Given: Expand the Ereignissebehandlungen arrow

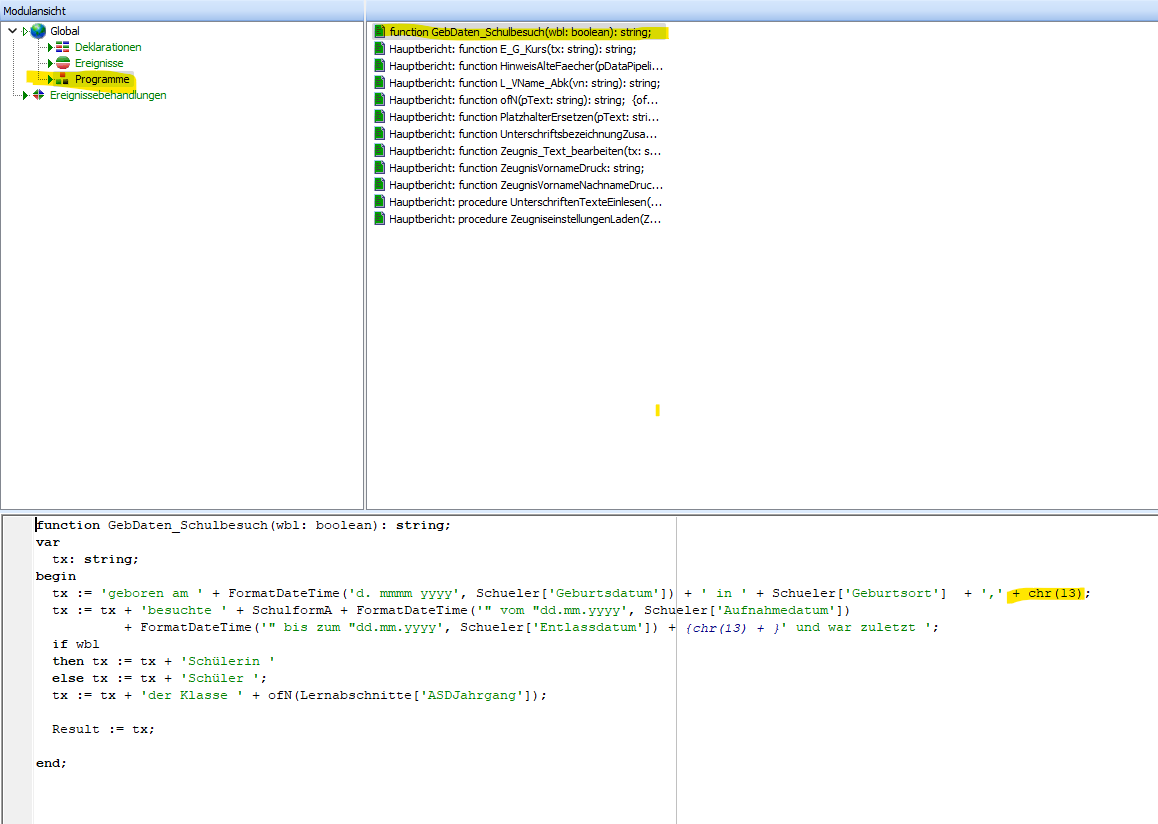Looking at the screenshot, I should 26,95.
